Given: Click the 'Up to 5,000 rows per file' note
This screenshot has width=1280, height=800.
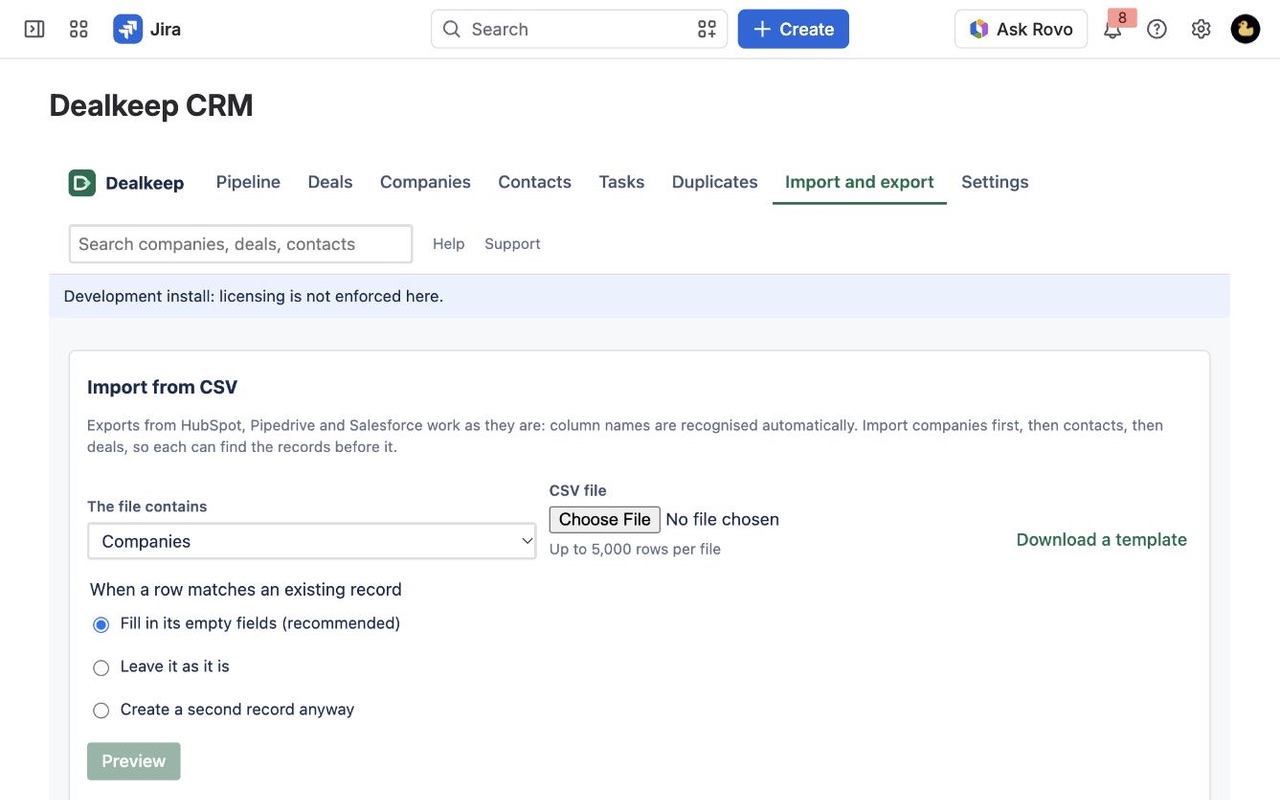Looking at the screenshot, I should [x=635, y=549].
